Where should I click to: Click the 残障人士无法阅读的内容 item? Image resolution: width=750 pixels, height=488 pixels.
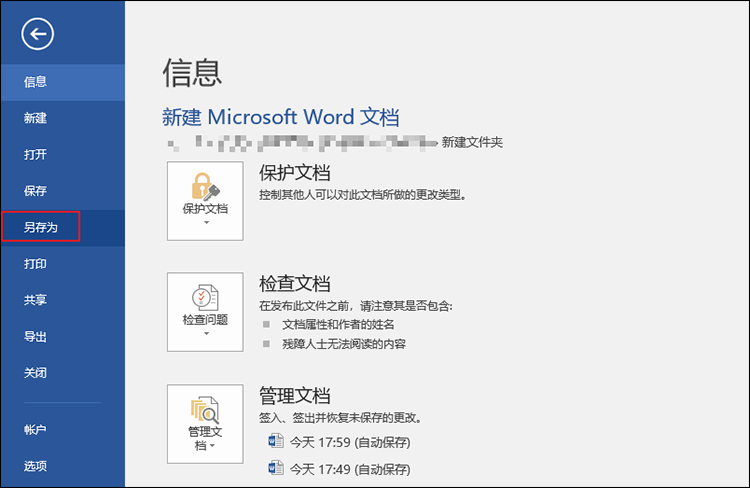(343, 344)
